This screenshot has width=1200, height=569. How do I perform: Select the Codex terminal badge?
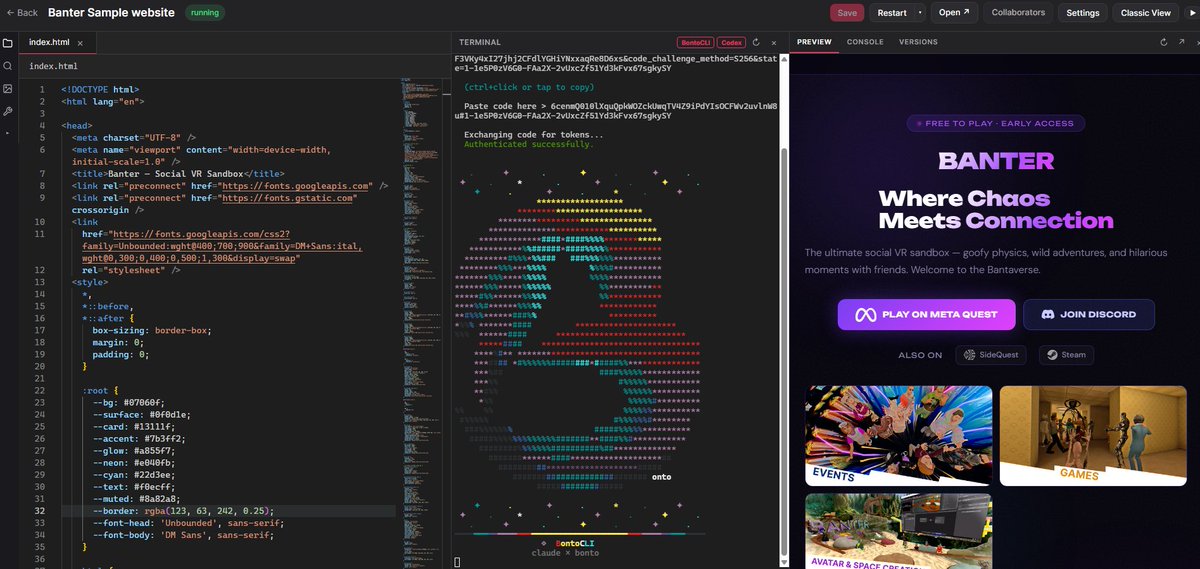coord(731,43)
